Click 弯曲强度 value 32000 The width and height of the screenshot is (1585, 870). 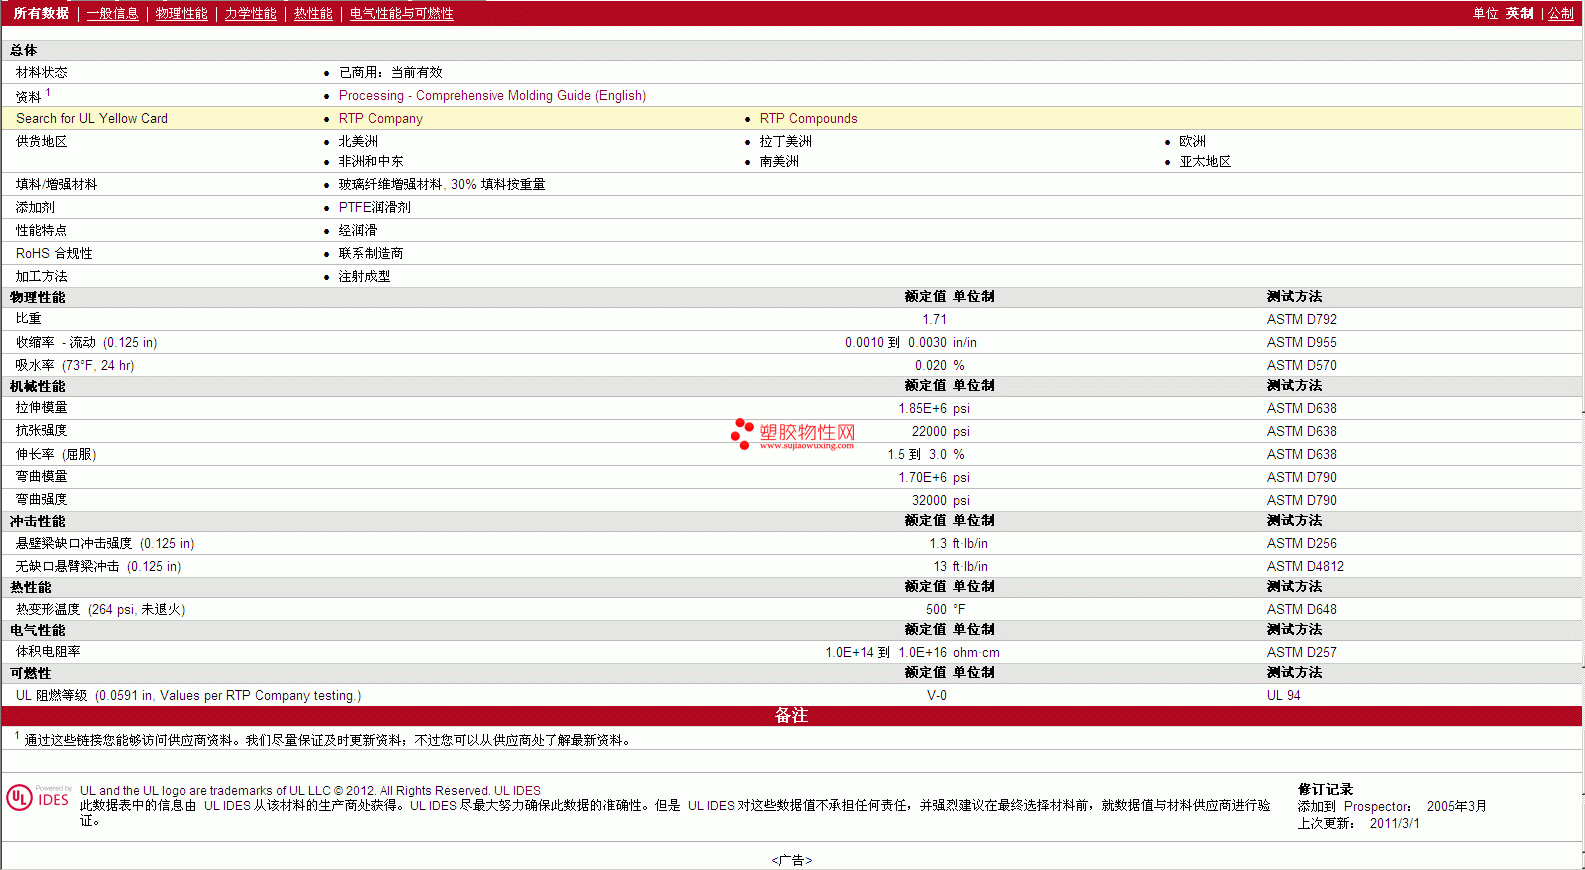coord(929,500)
